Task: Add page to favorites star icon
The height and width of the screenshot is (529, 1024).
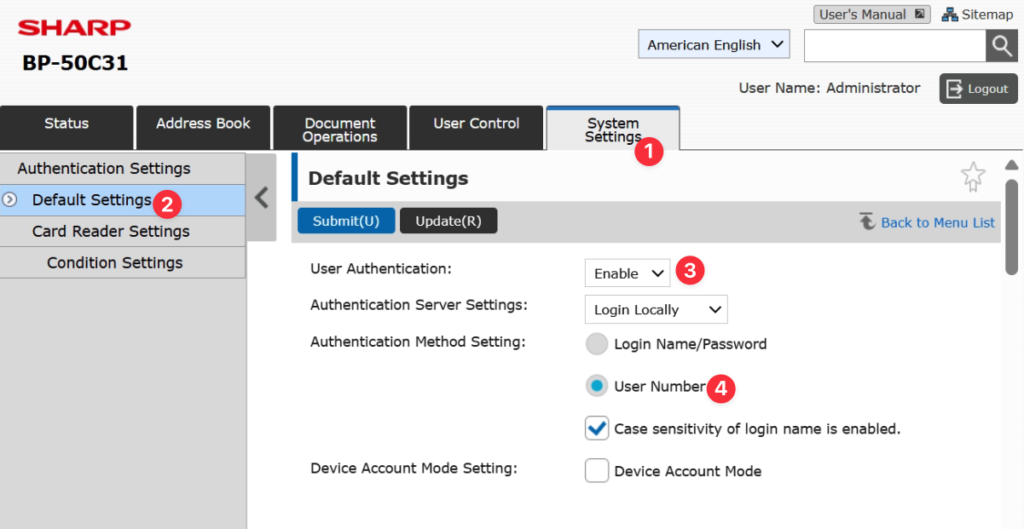Action: (972, 177)
